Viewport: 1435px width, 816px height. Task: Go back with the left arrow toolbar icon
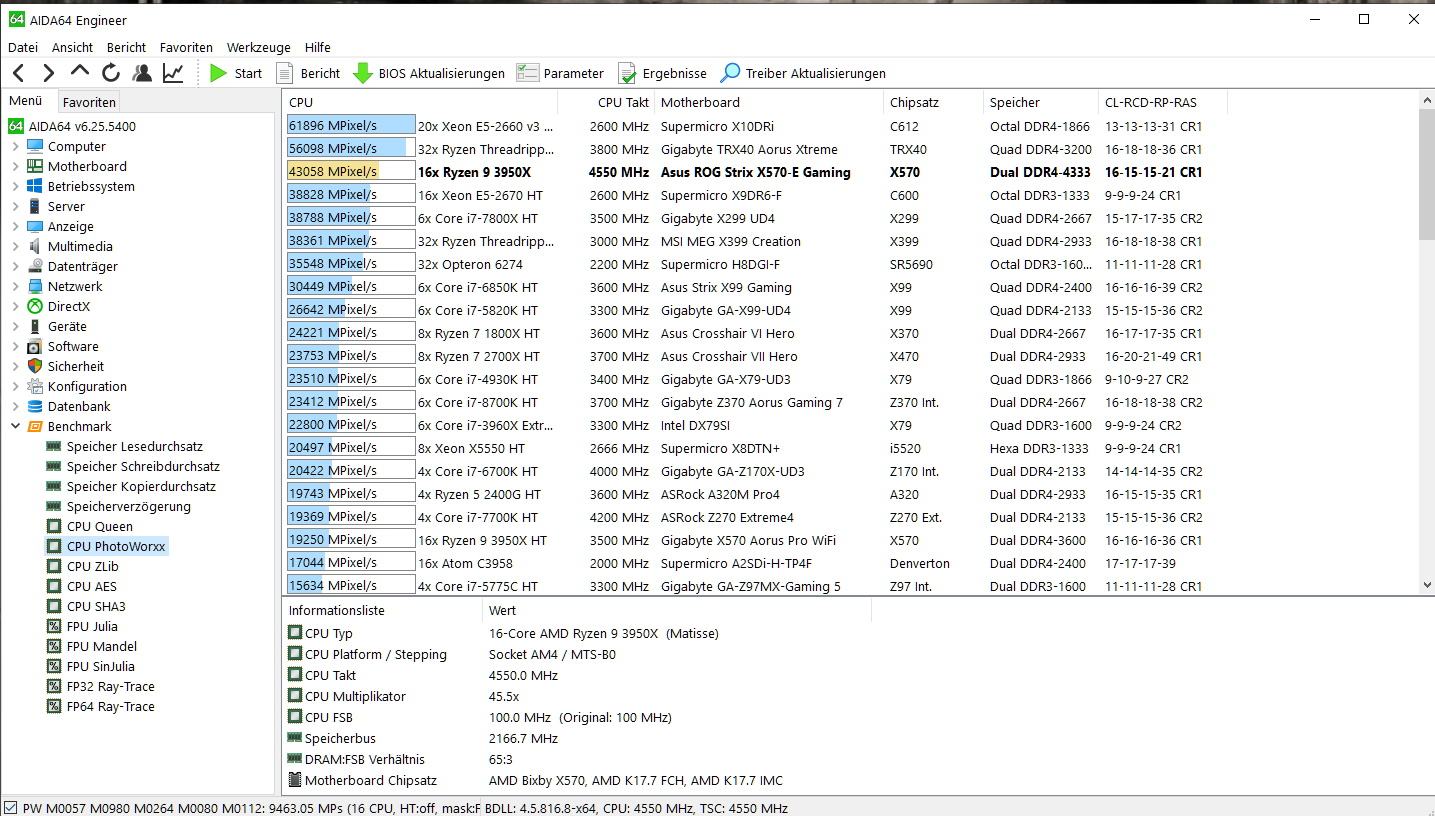click(18, 73)
